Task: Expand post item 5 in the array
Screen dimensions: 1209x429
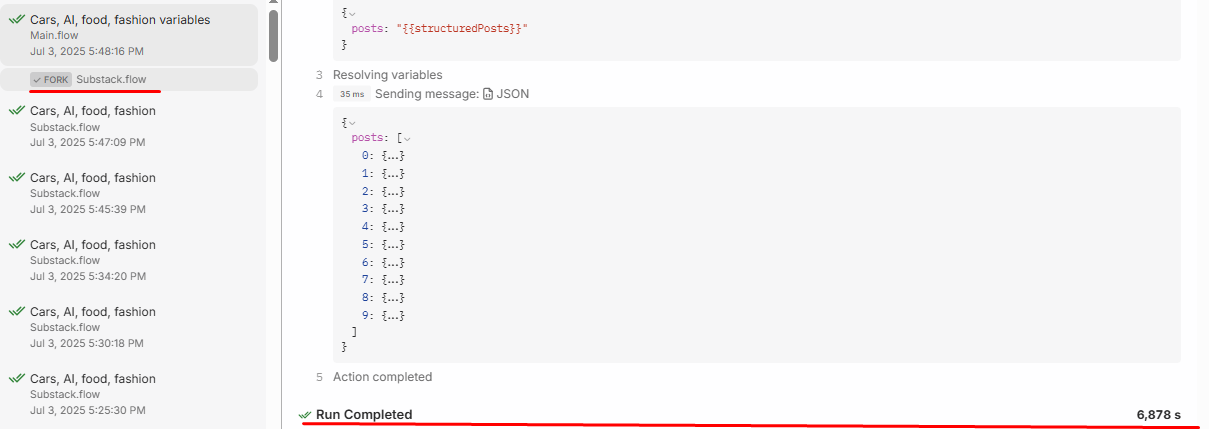Action: [x=393, y=245]
